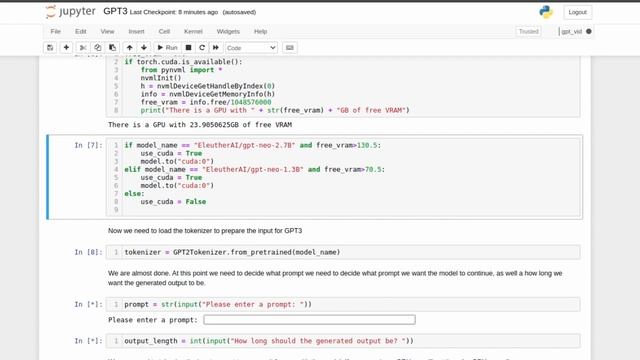Screen dimensions: 640x360
Task: Select the 'We are almost done' markdown paragraph
Action: click(335, 278)
